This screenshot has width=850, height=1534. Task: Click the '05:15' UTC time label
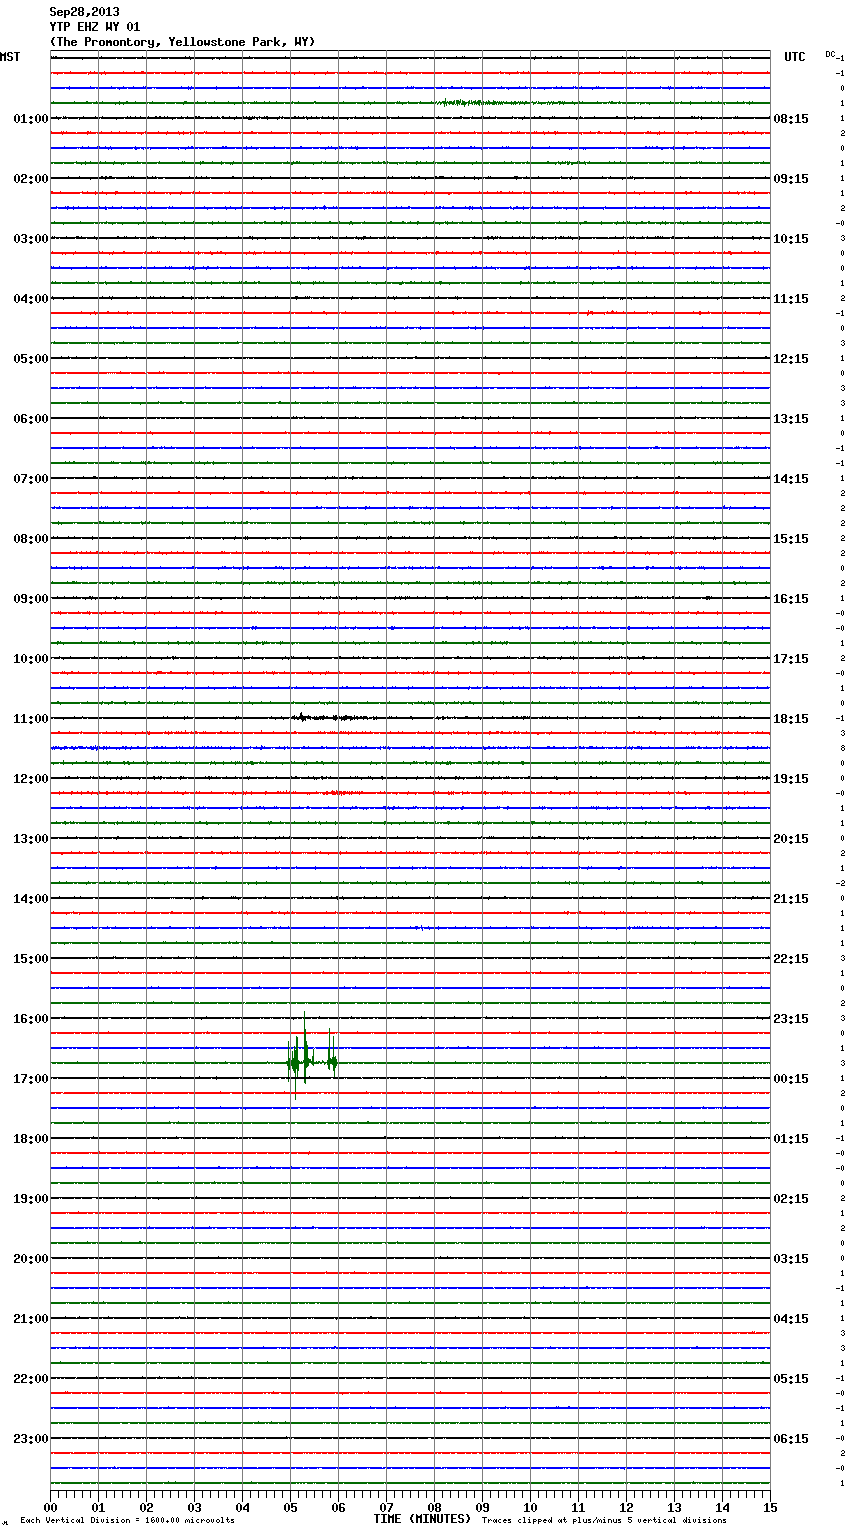pyautogui.click(x=791, y=1379)
